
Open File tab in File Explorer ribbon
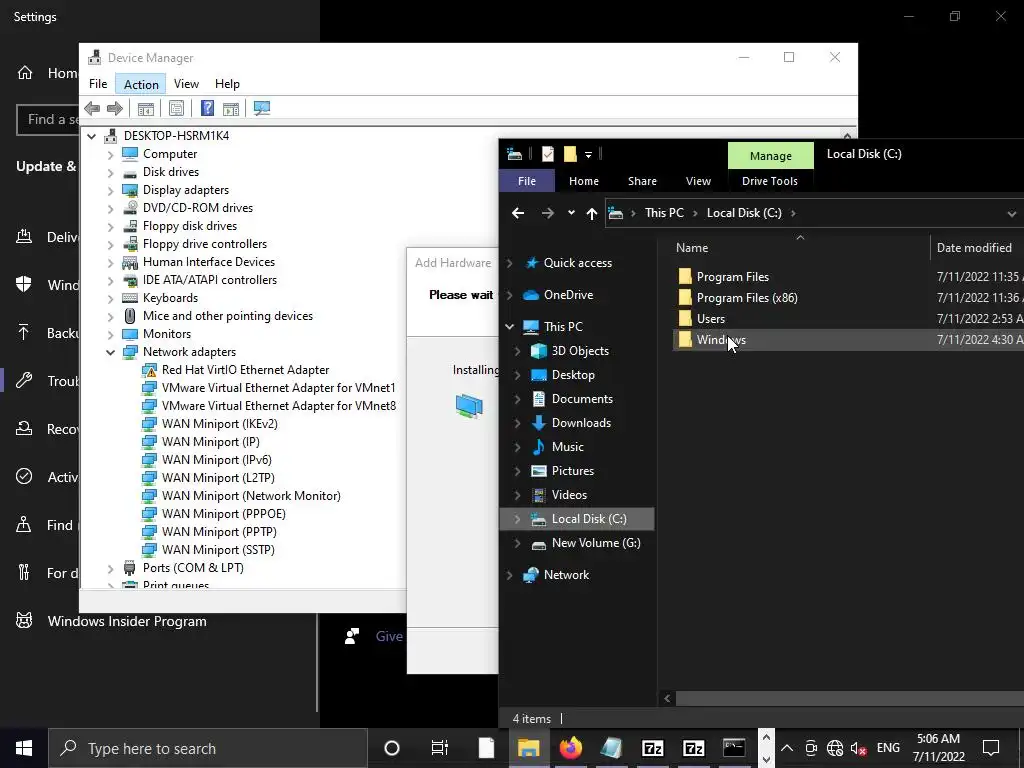point(527,181)
